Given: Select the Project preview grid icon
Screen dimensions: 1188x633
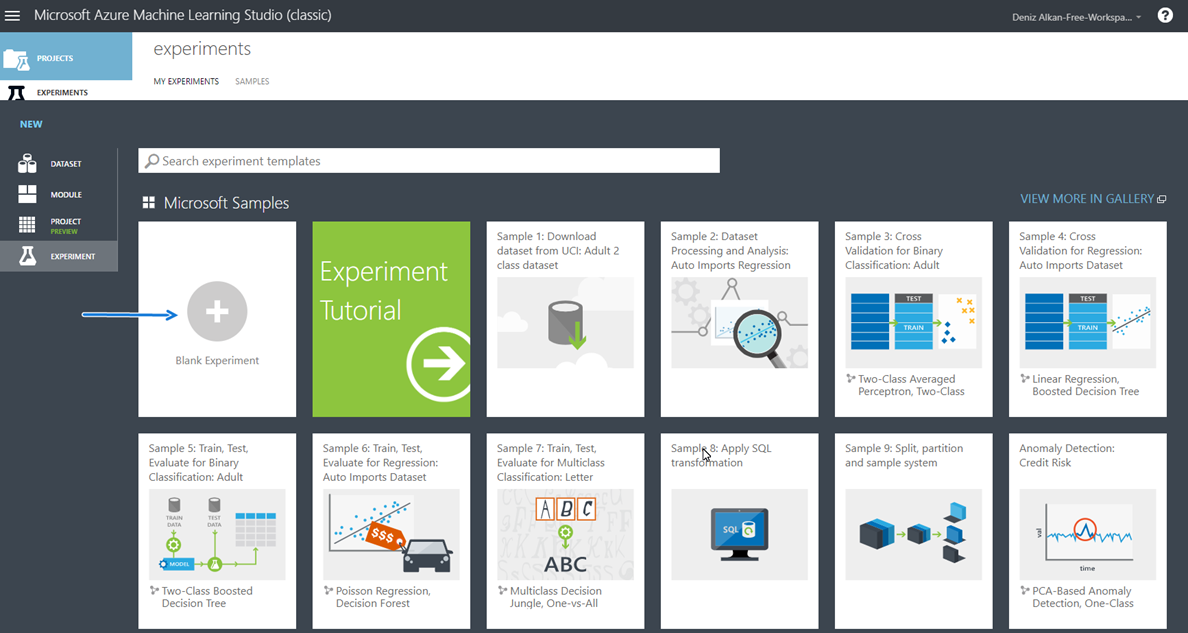Looking at the screenshot, I should (x=27, y=224).
